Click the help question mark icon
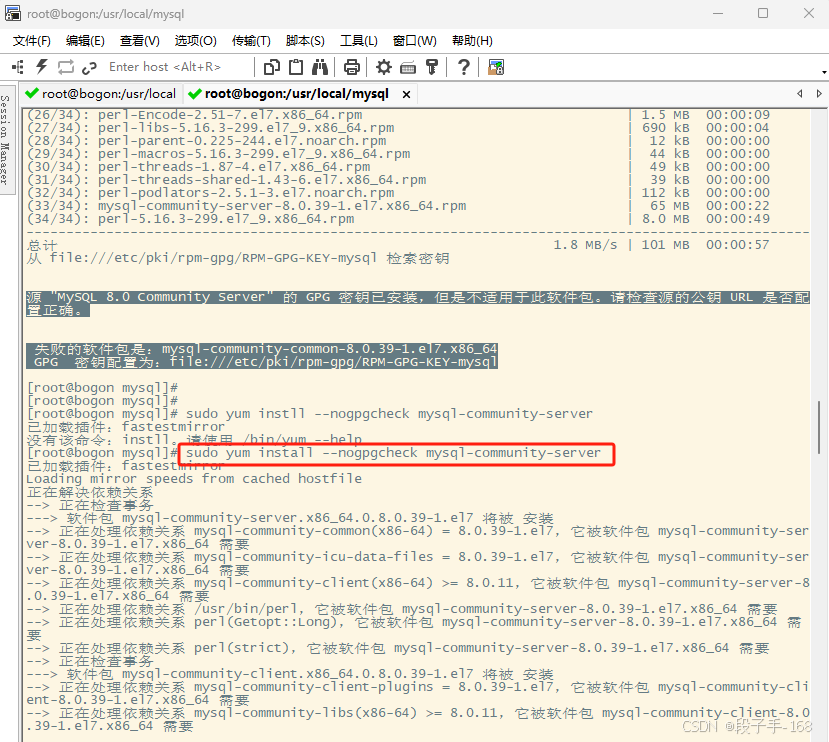829x742 pixels. pyautogui.click(x=462, y=66)
